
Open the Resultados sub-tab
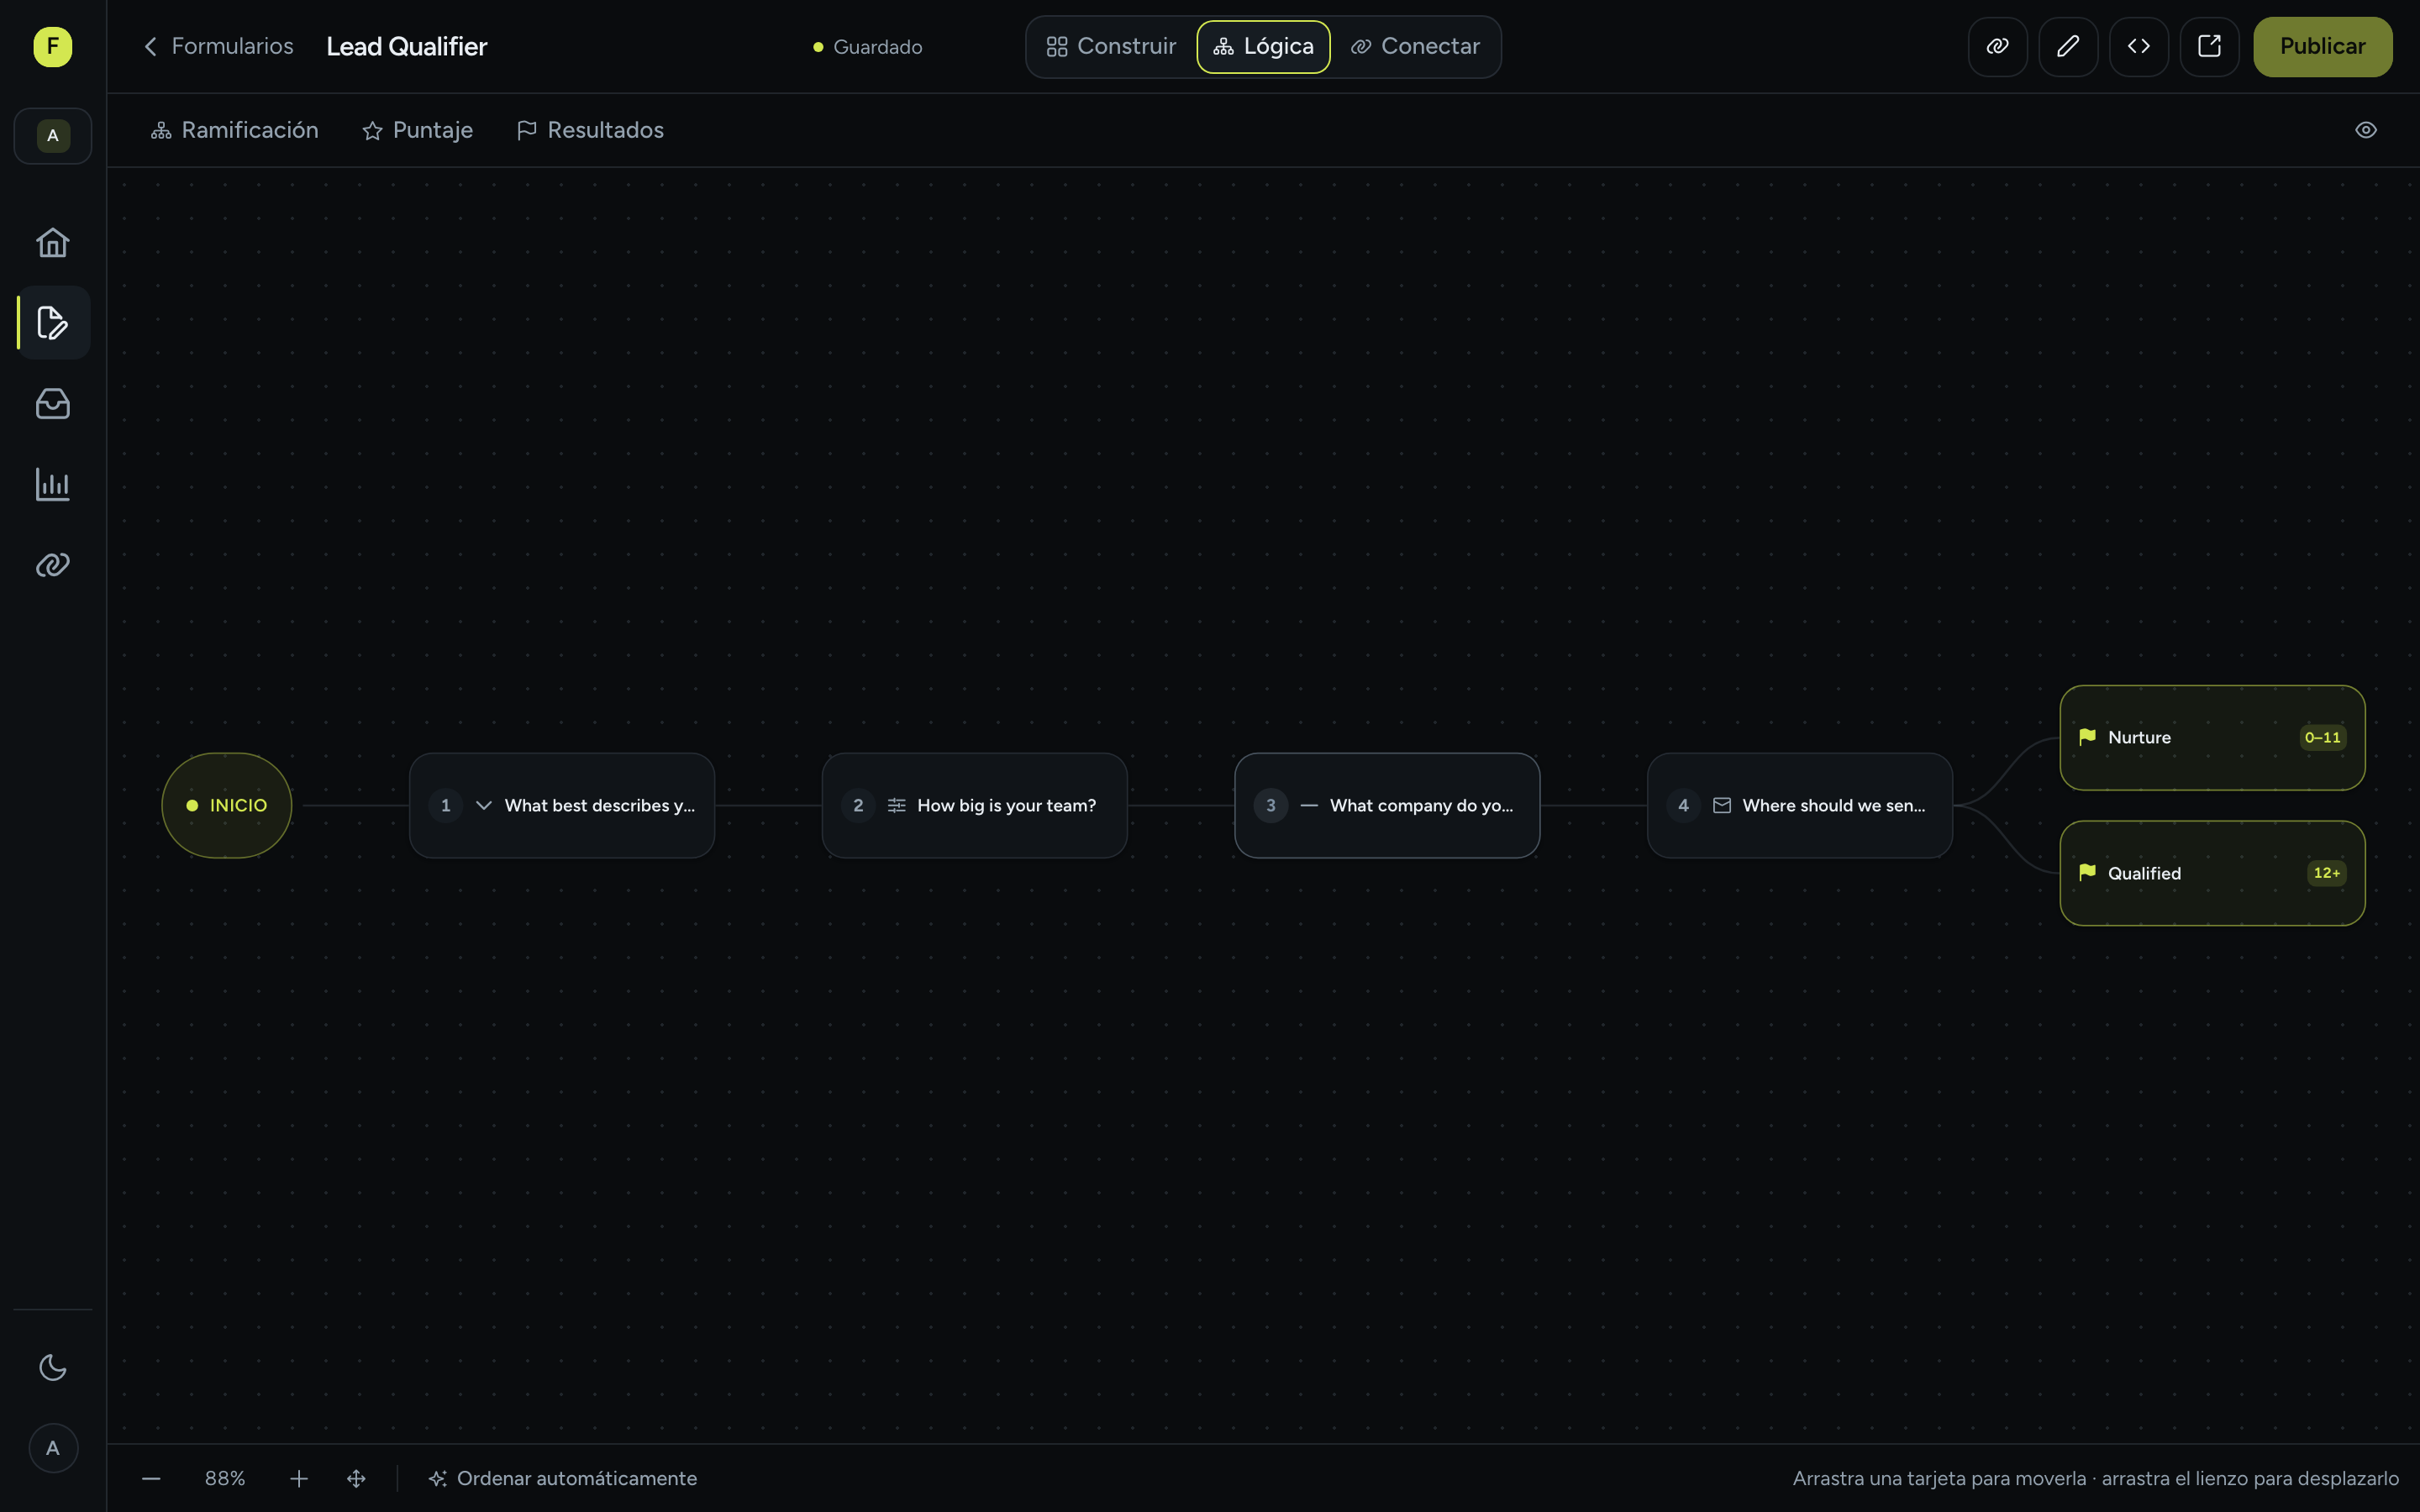[590, 130]
